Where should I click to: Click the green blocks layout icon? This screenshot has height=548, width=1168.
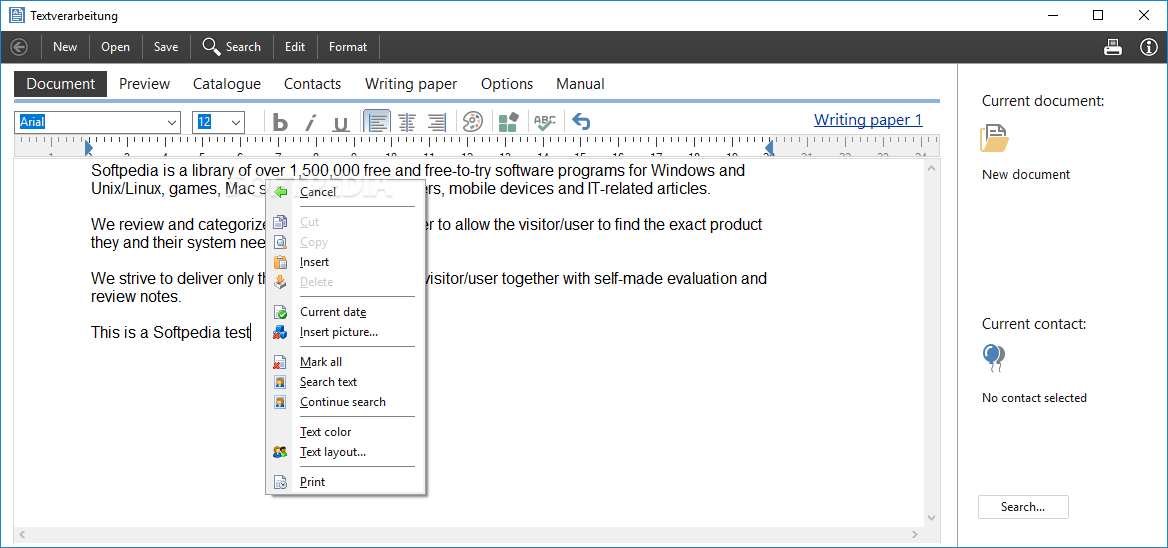[508, 121]
